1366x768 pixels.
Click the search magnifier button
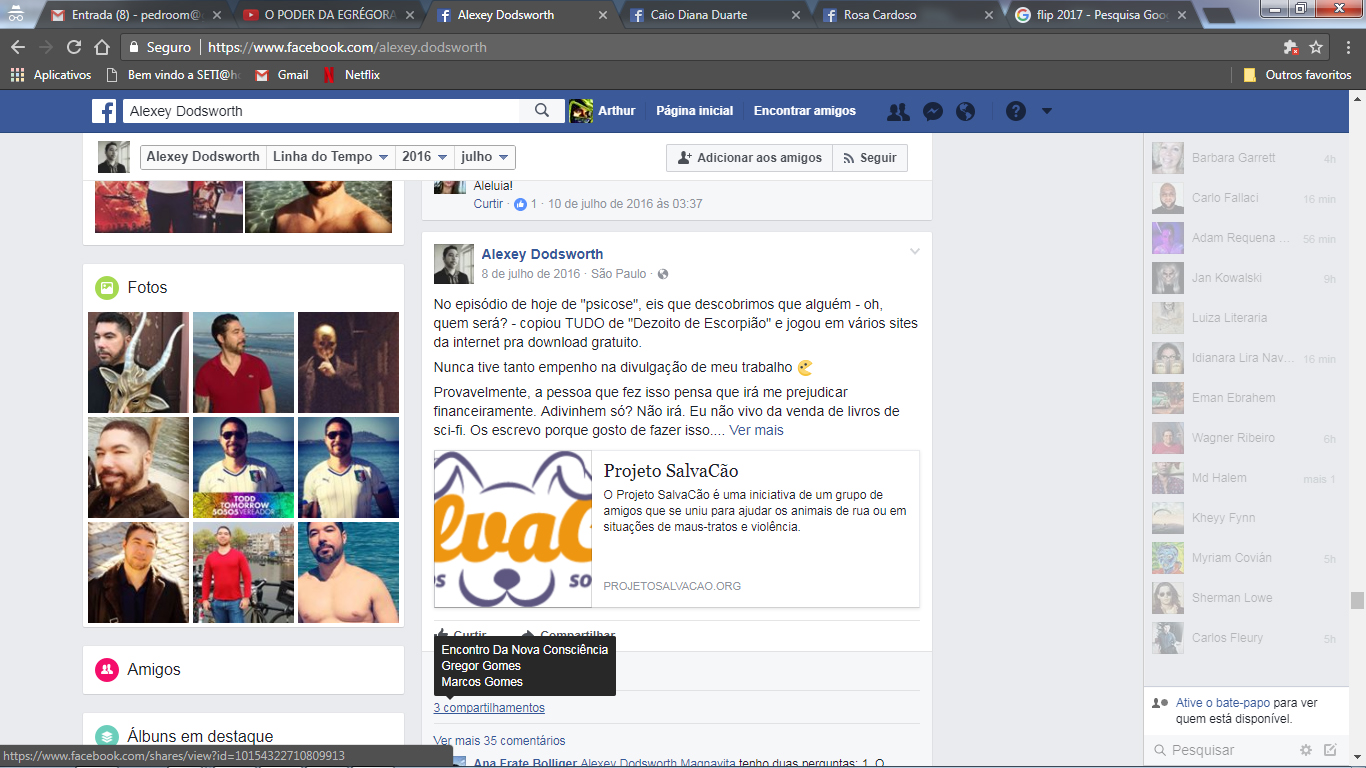(542, 111)
